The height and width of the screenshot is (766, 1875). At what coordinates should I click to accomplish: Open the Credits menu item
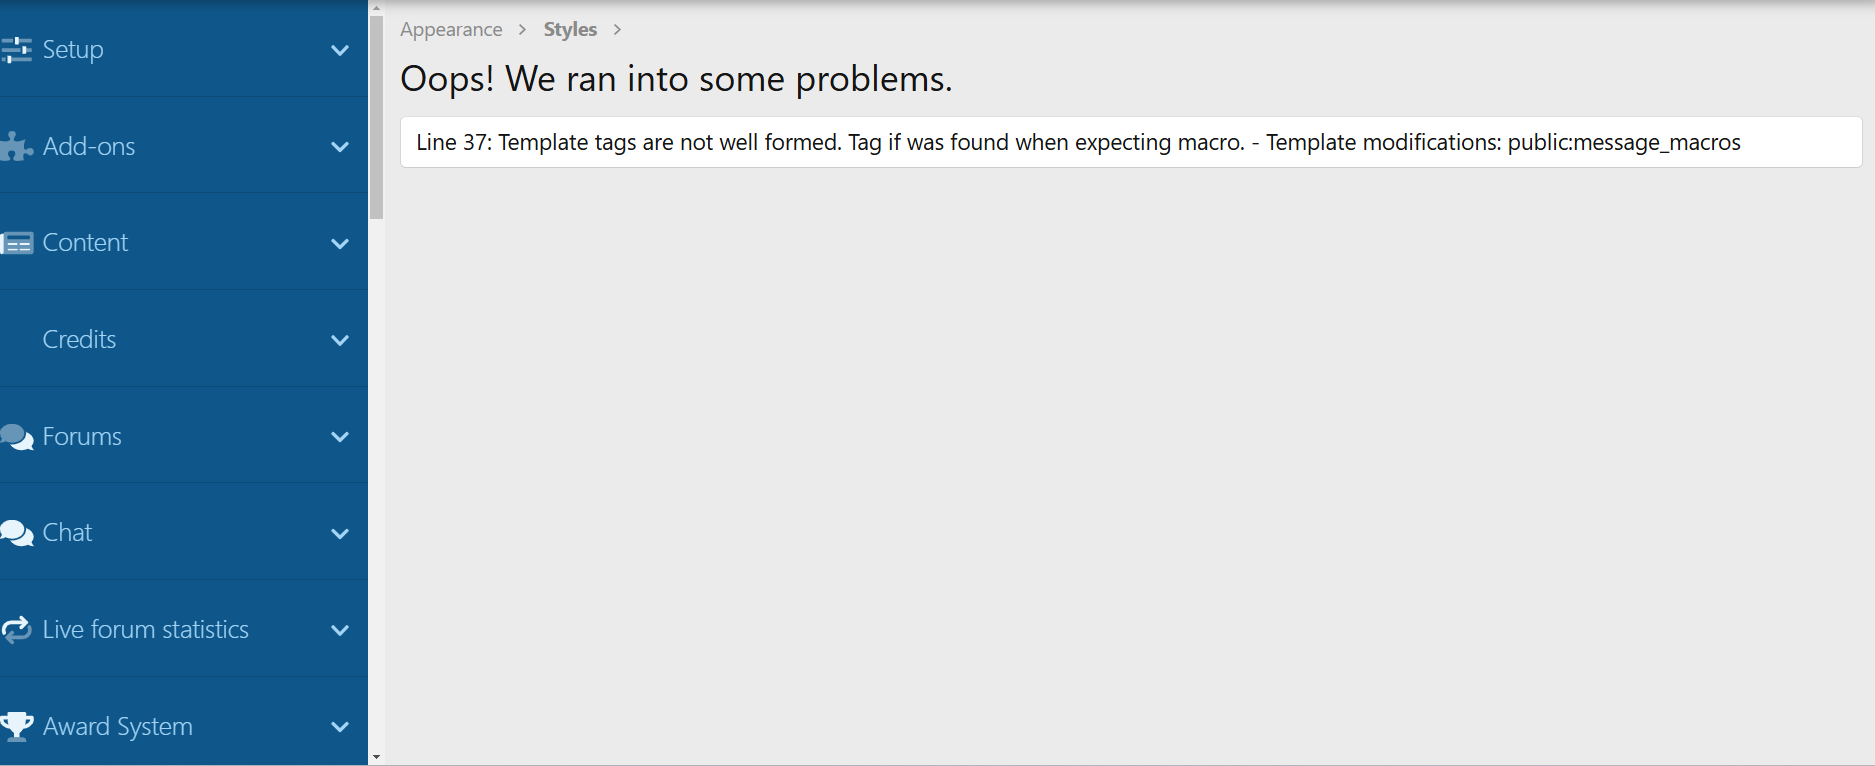coord(80,340)
